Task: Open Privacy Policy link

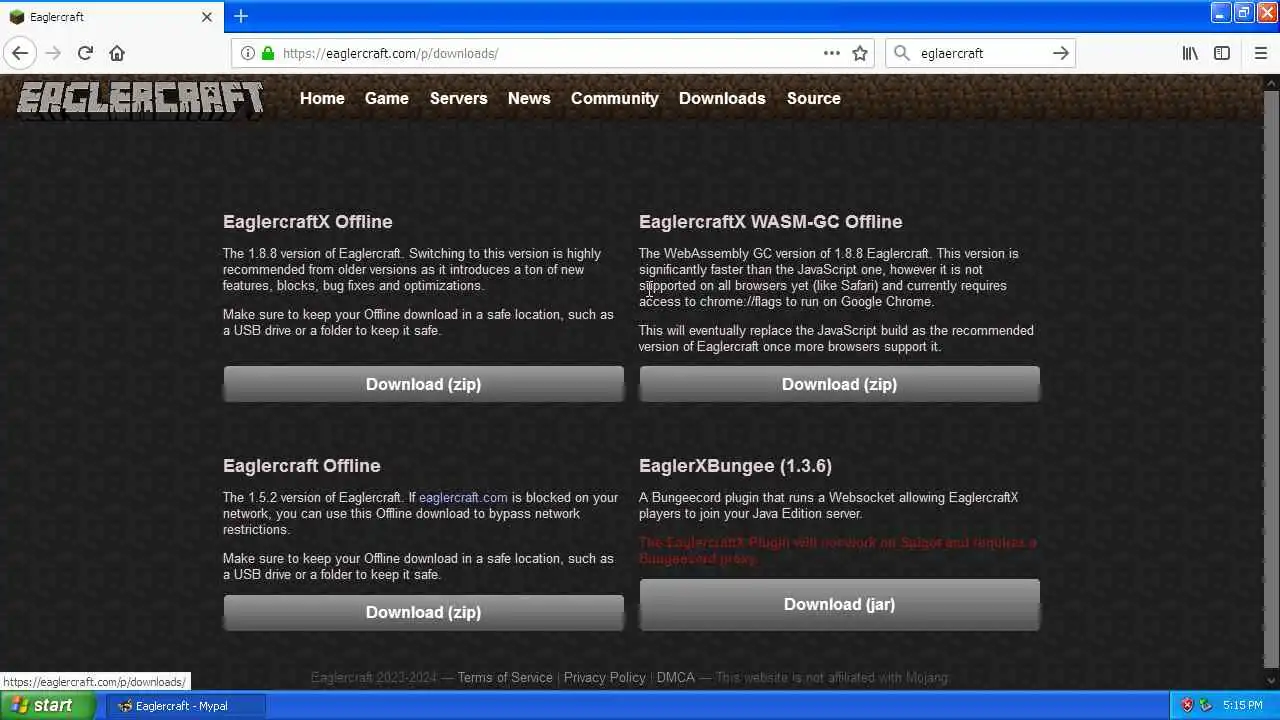Action: (604, 677)
